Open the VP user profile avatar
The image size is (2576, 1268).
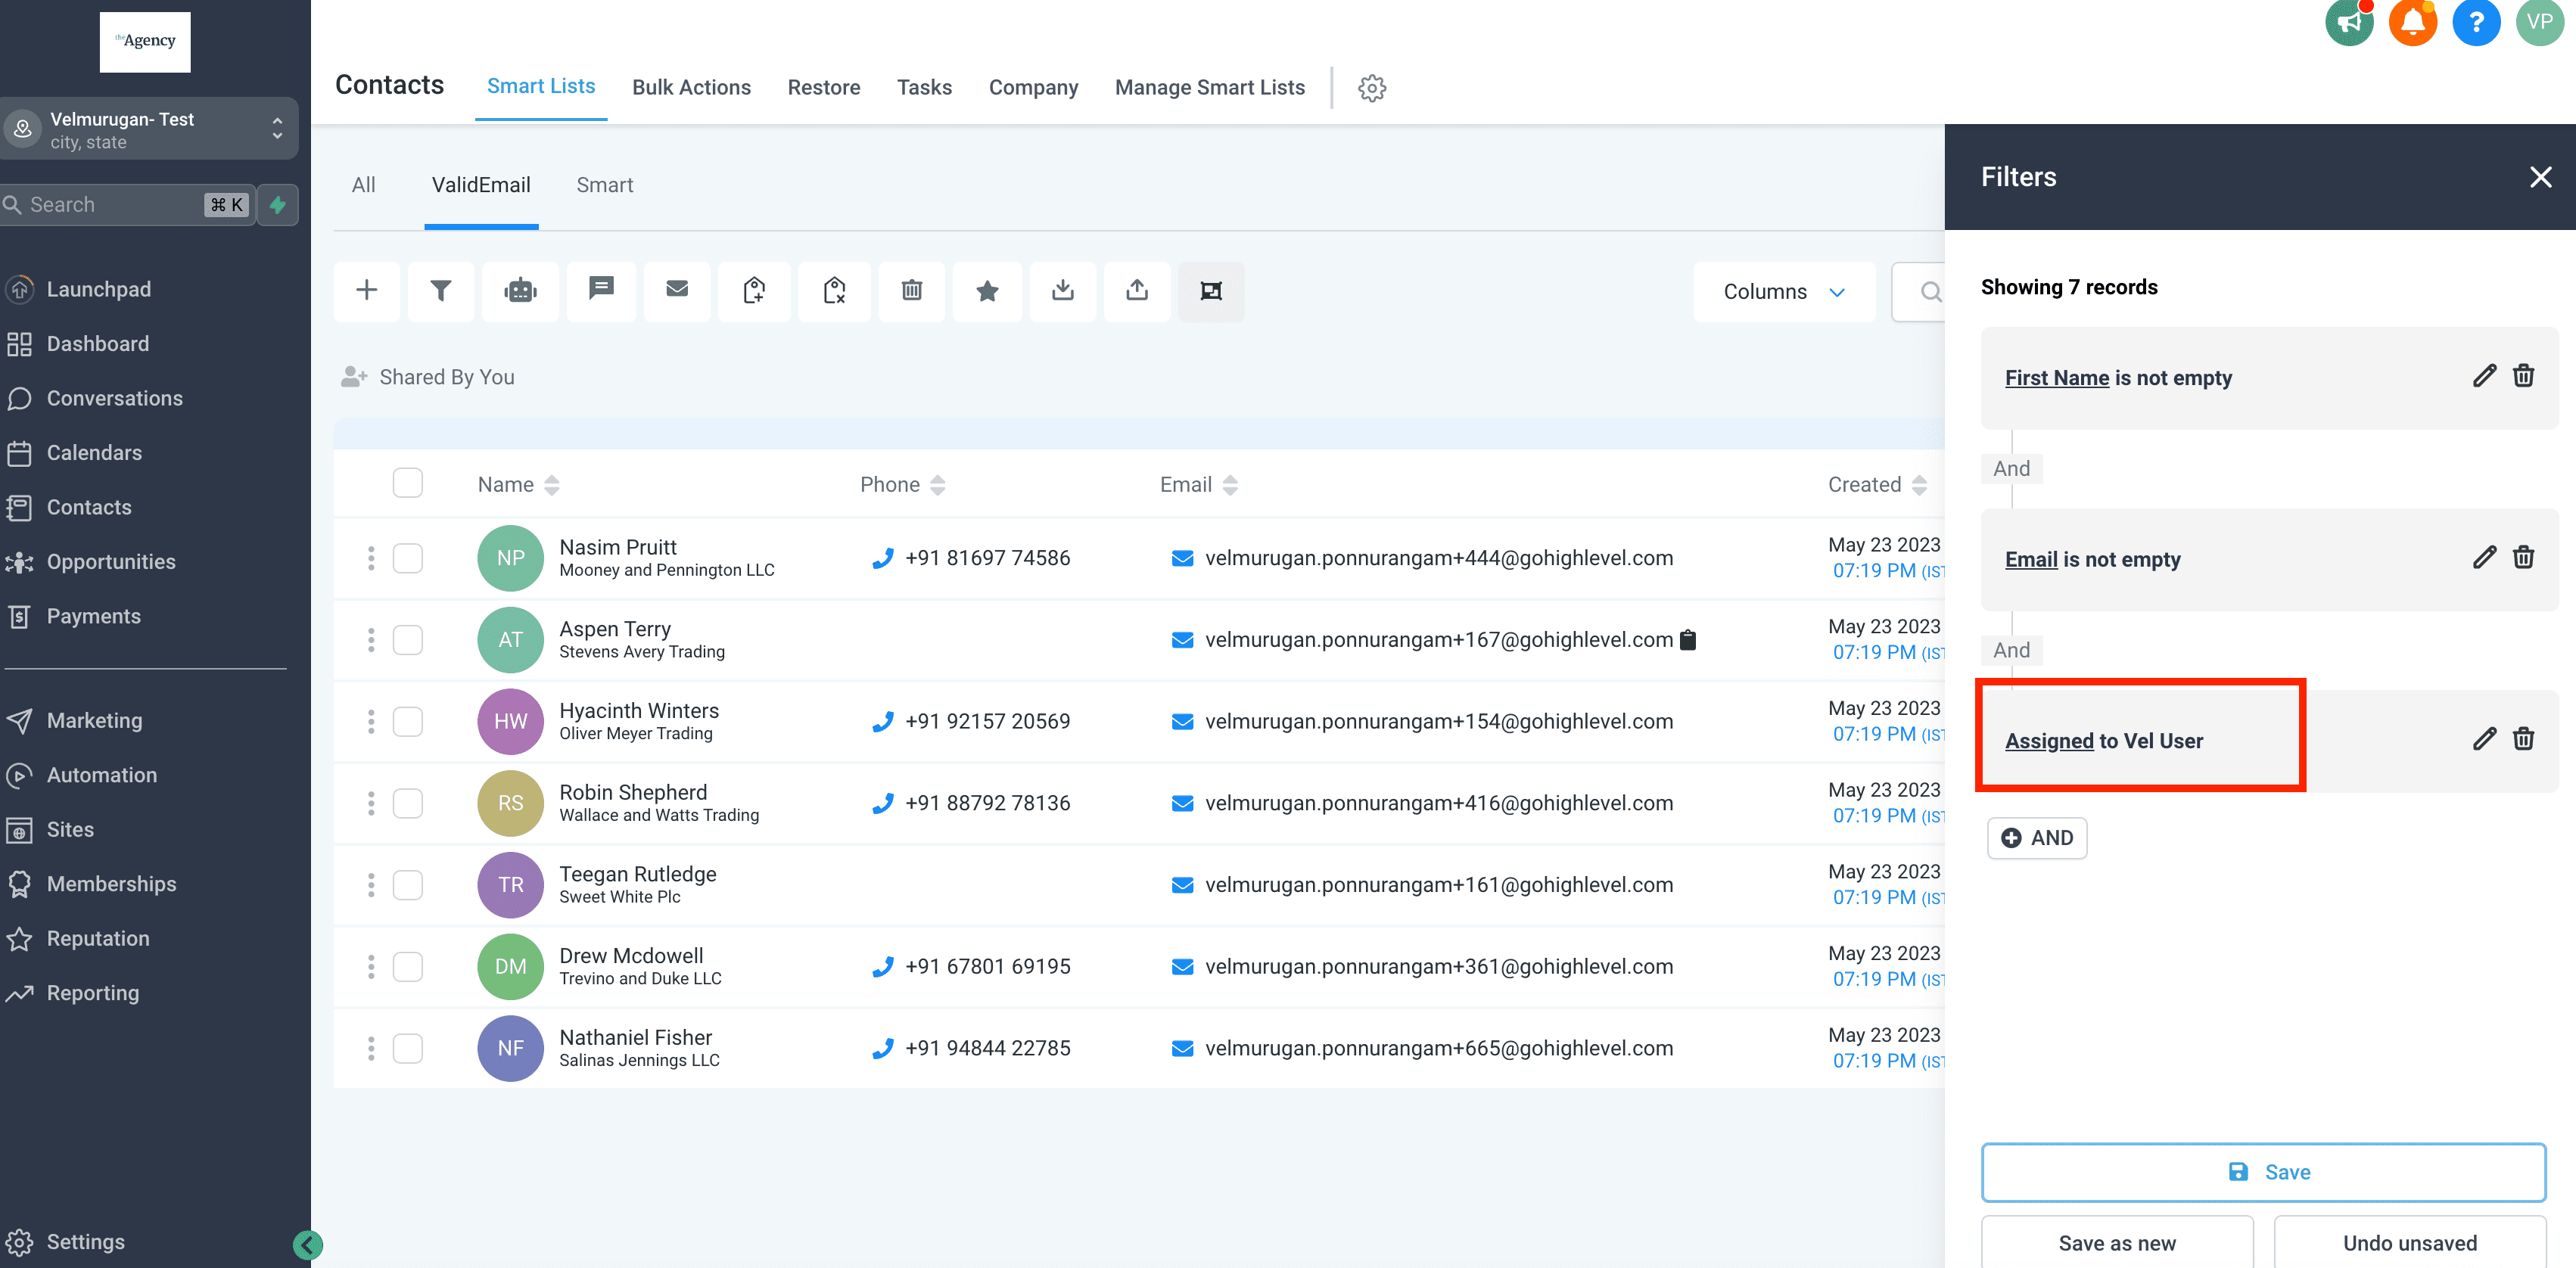(2540, 22)
